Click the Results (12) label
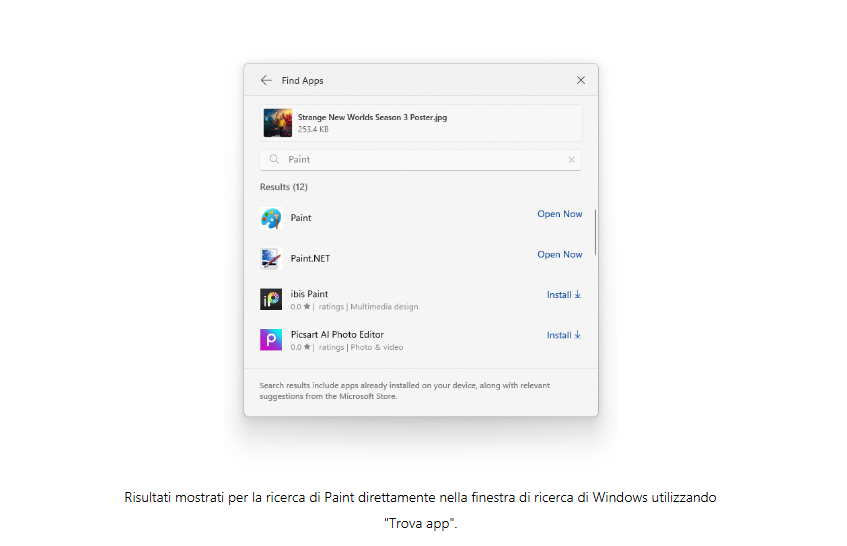 coord(284,187)
